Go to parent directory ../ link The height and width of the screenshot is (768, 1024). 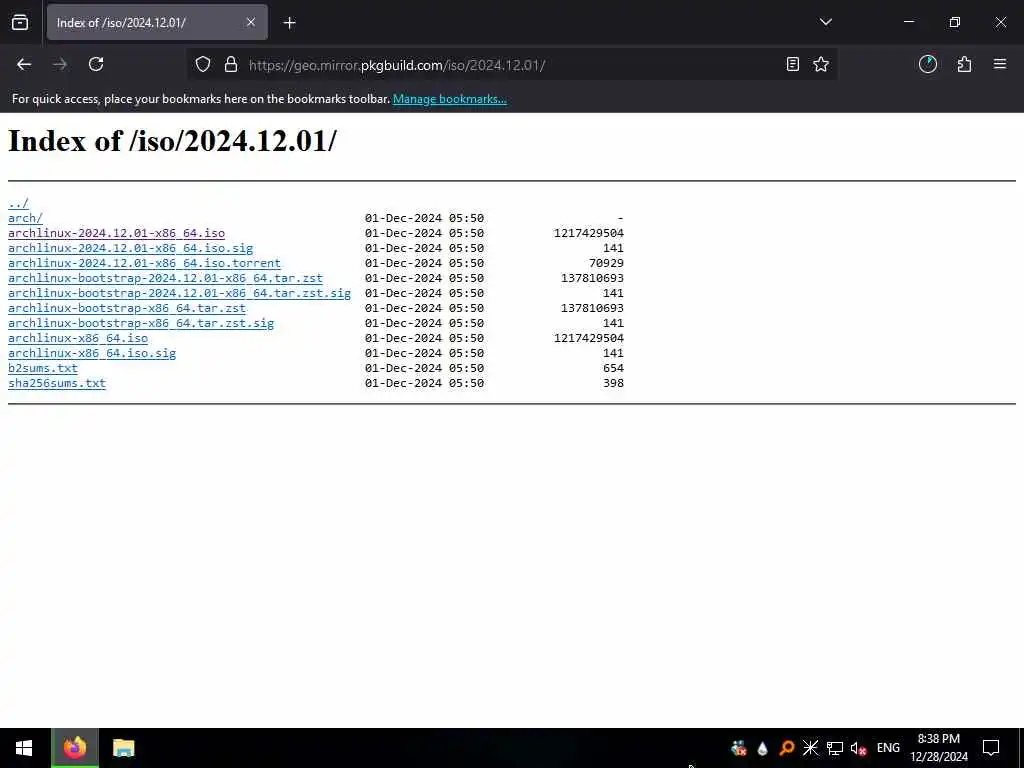(x=18, y=203)
